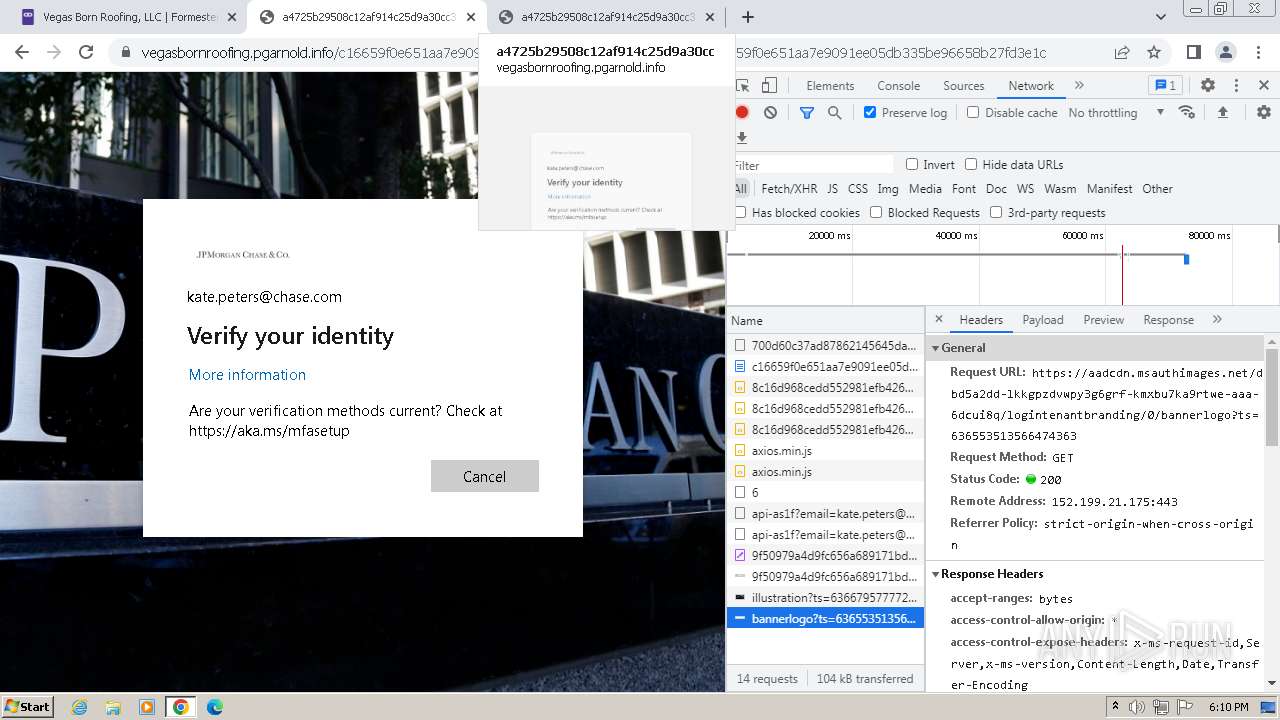Image resolution: width=1280 pixels, height=720 pixels.
Task: Filter requests by JS type
Action: click(833, 189)
